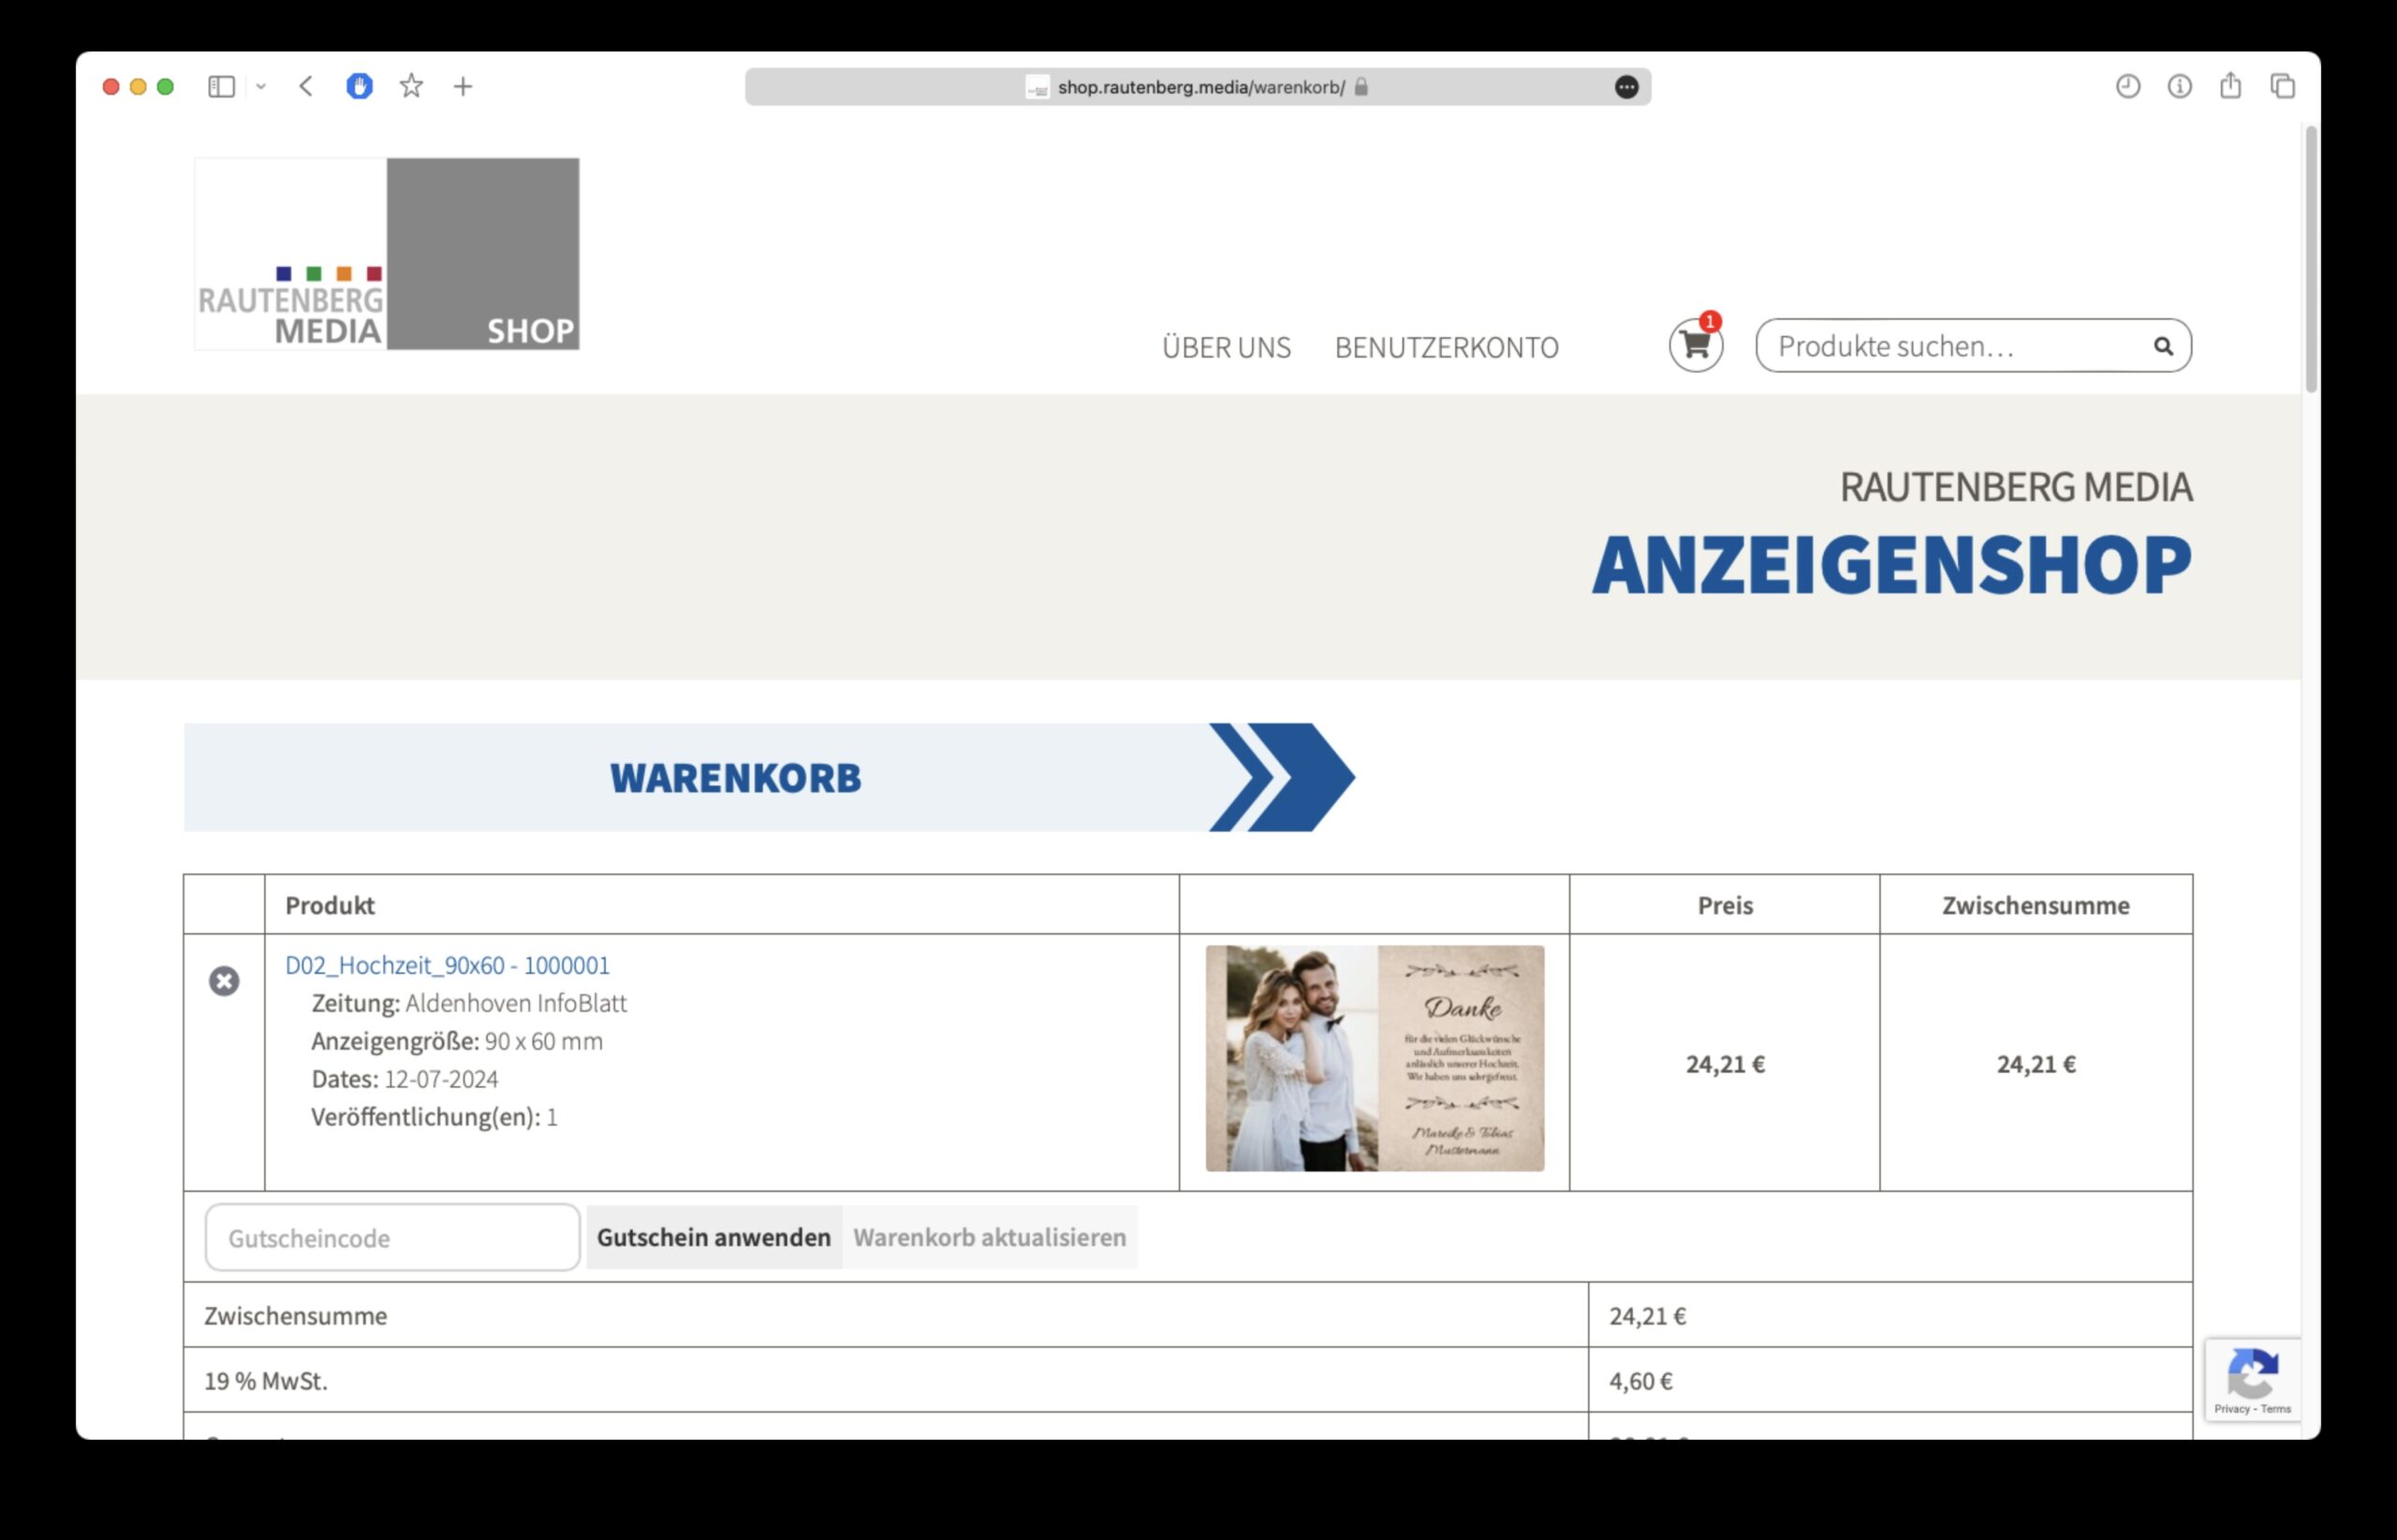The width and height of the screenshot is (2397, 1540).
Task: Click the search magnifier icon
Action: pyautogui.click(x=2162, y=346)
